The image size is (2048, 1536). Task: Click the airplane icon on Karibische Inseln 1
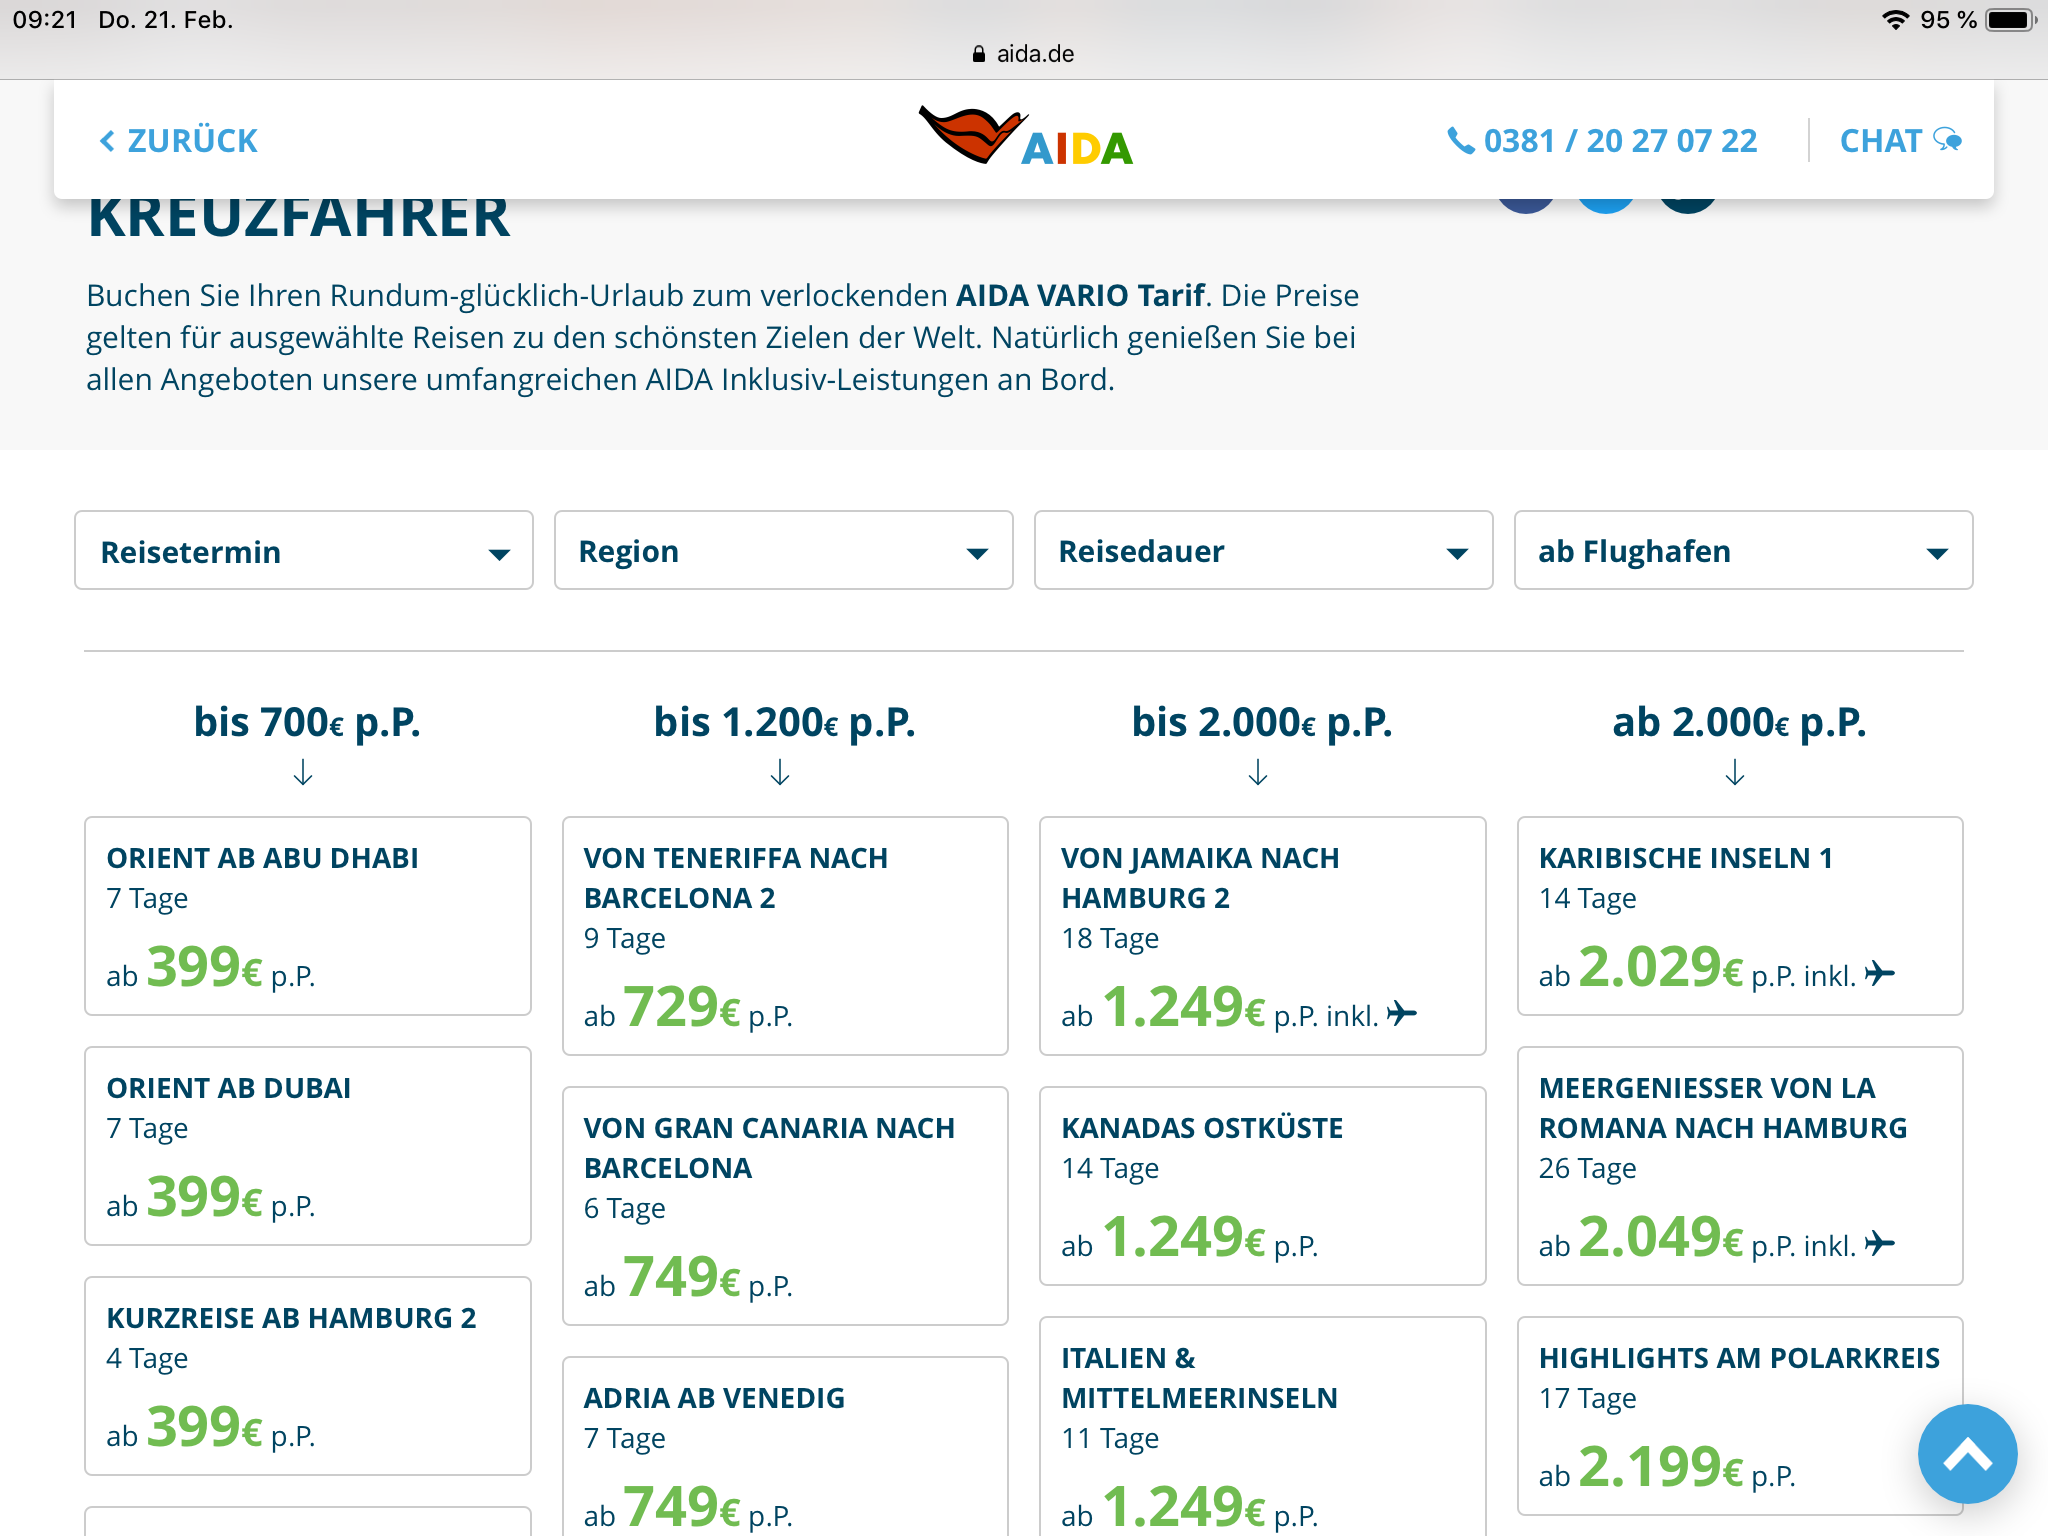point(1880,973)
